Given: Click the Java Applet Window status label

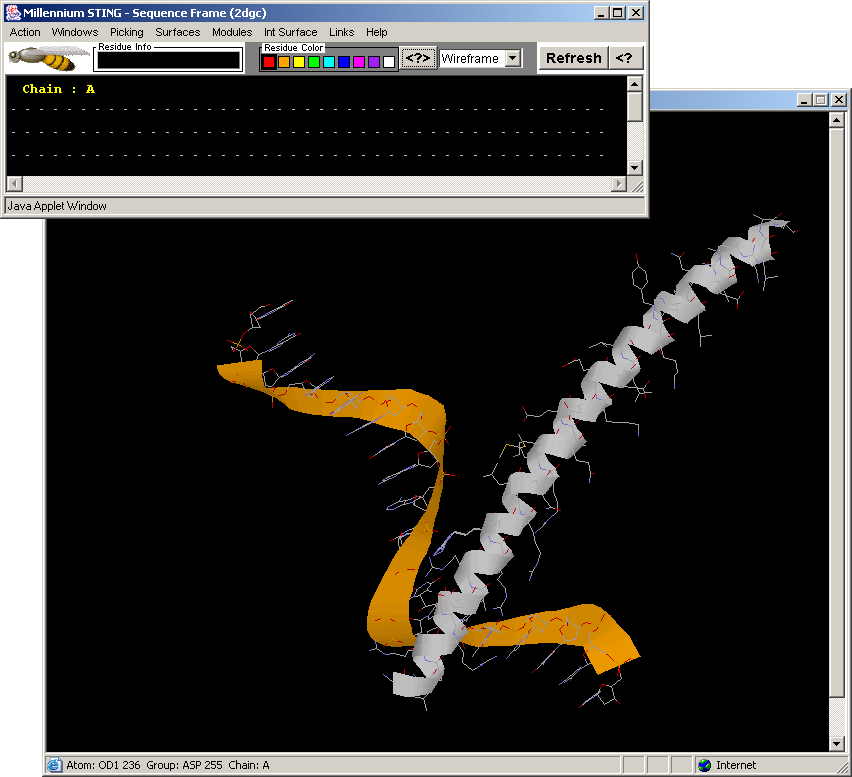Looking at the screenshot, I should click(57, 206).
